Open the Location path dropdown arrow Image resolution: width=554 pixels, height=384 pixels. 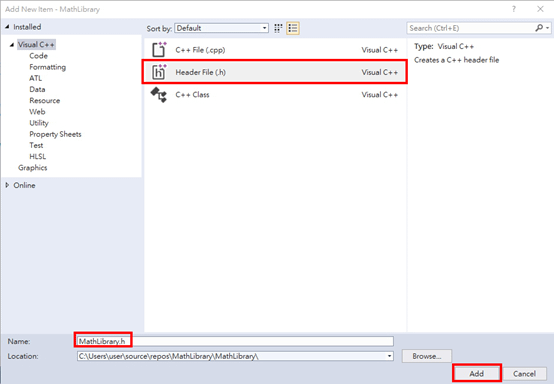[x=389, y=356]
